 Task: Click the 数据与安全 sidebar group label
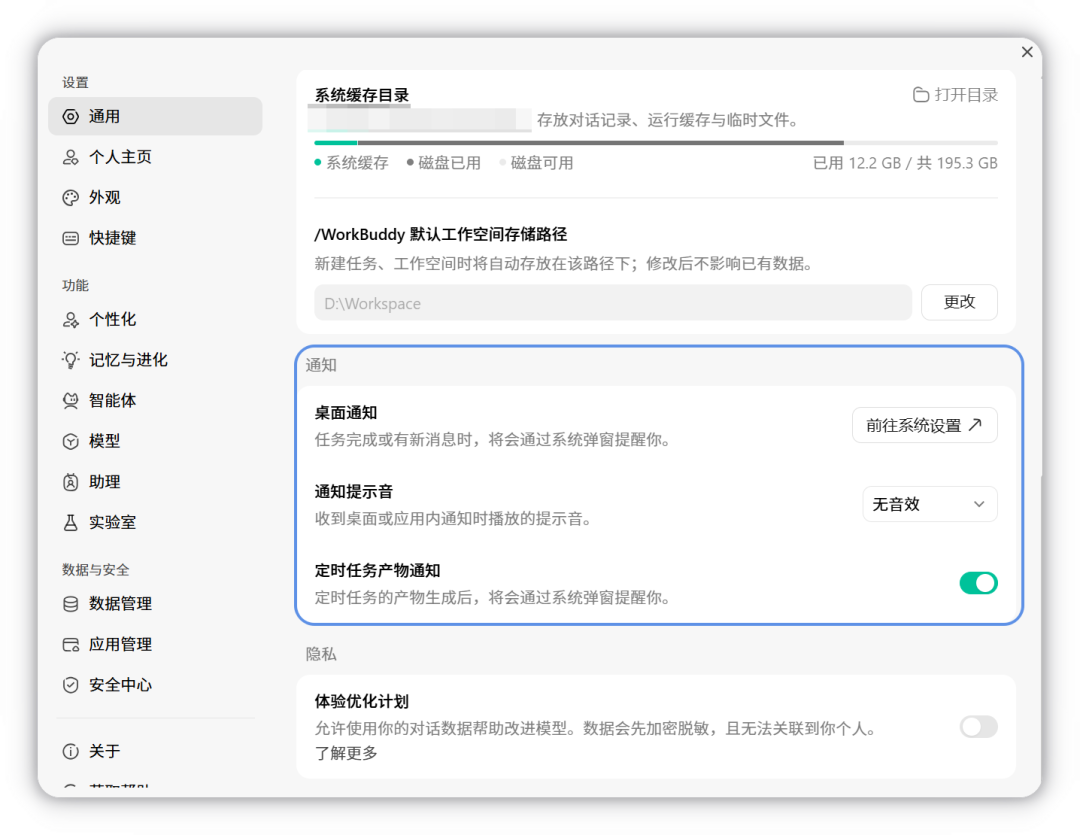[x=96, y=570]
